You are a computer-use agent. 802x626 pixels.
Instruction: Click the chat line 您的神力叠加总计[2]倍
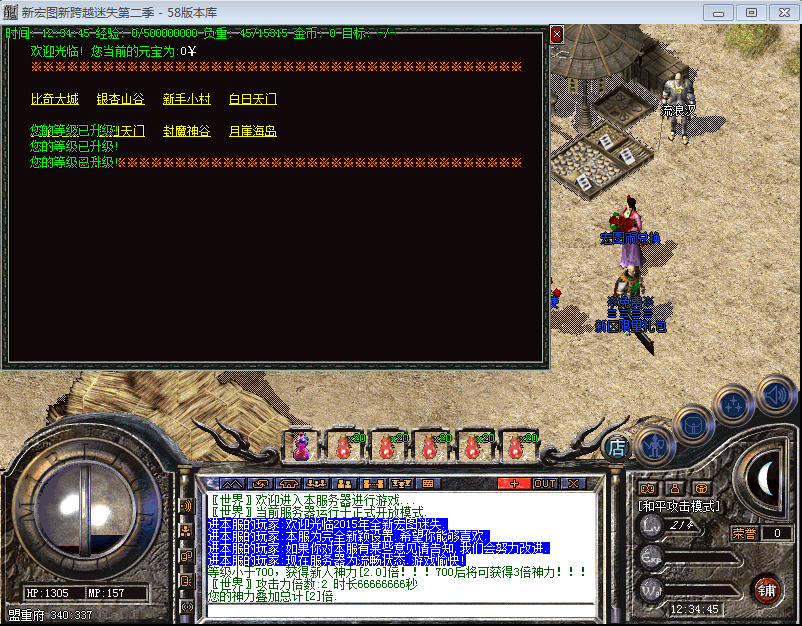click(x=273, y=596)
